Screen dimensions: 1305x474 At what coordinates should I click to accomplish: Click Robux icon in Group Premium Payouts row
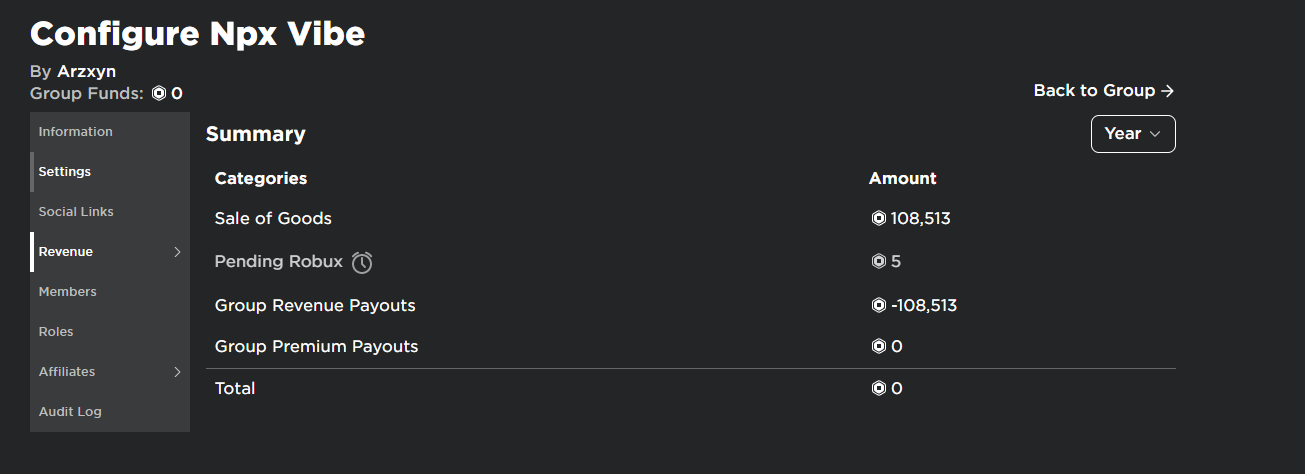coord(878,347)
